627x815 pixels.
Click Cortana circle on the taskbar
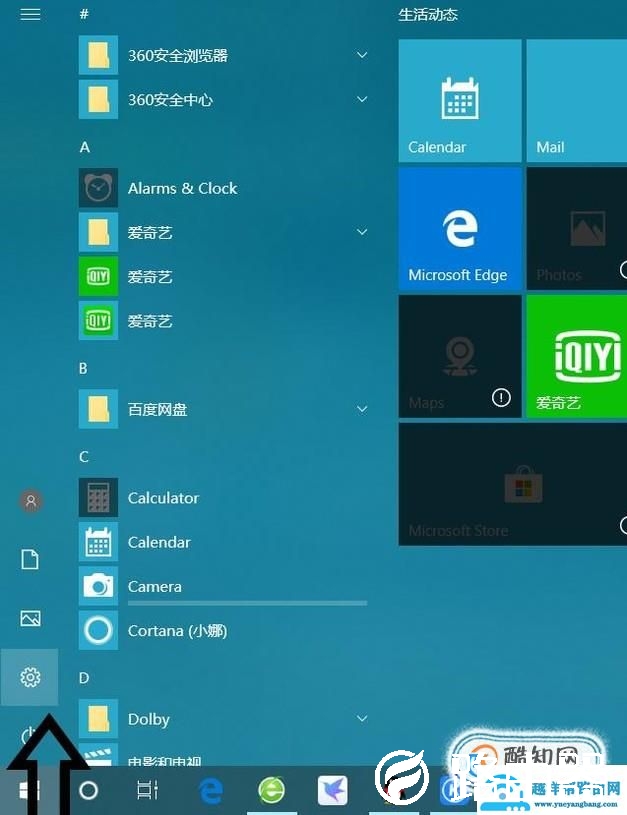[88, 790]
